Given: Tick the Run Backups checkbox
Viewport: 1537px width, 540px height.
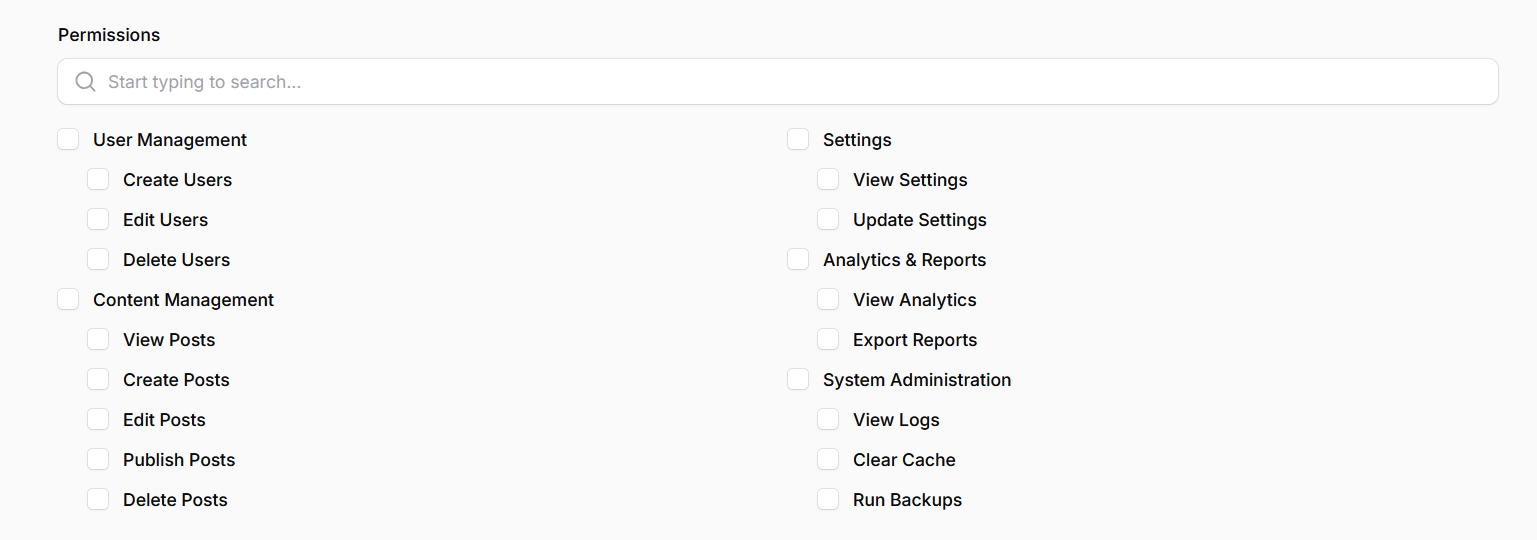Looking at the screenshot, I should pos(828,500).
